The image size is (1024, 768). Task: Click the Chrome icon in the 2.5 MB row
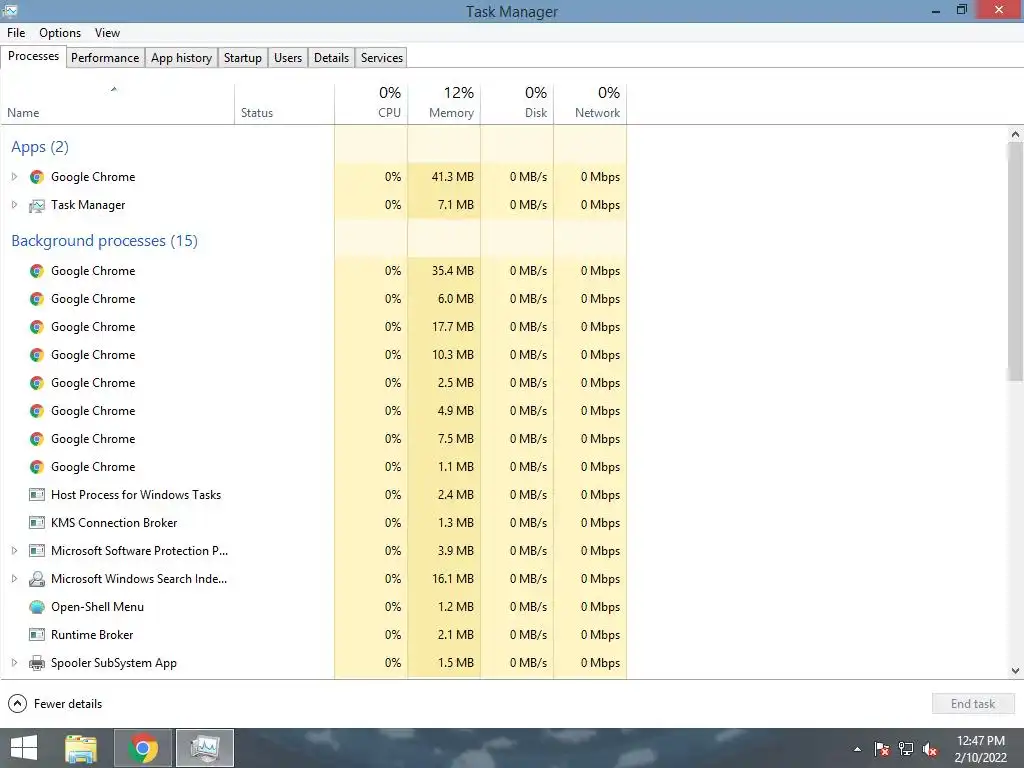[x=37, y=383]
